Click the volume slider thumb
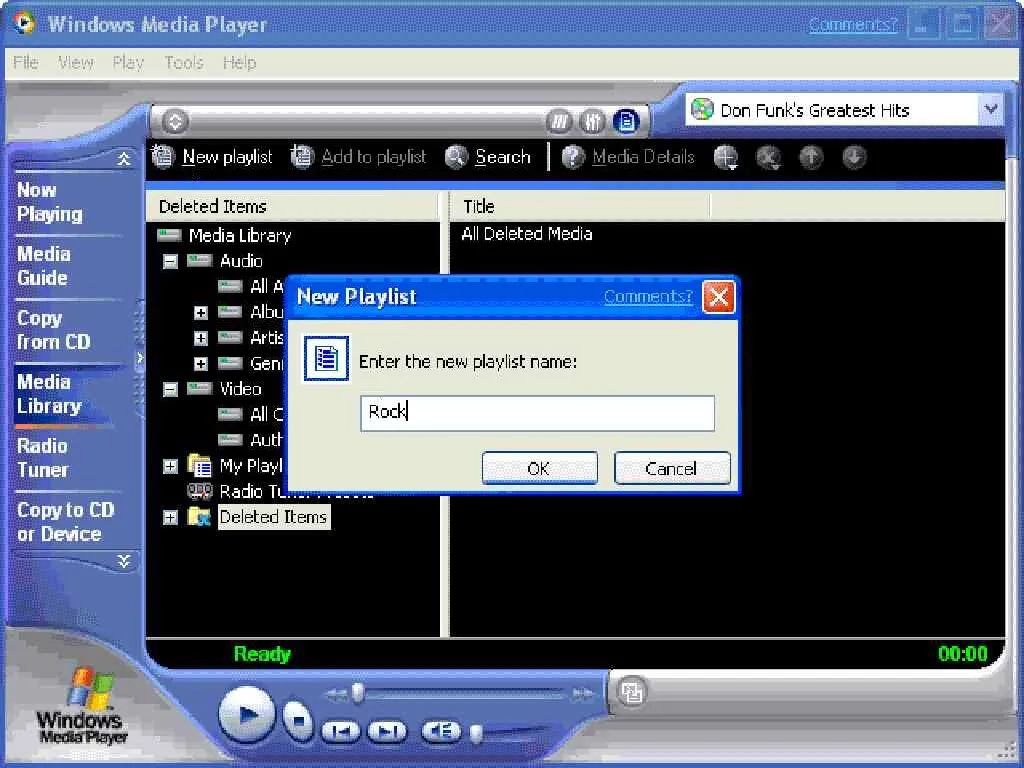1024x768 pixels. pyautogui.click(x=477, y=733)
